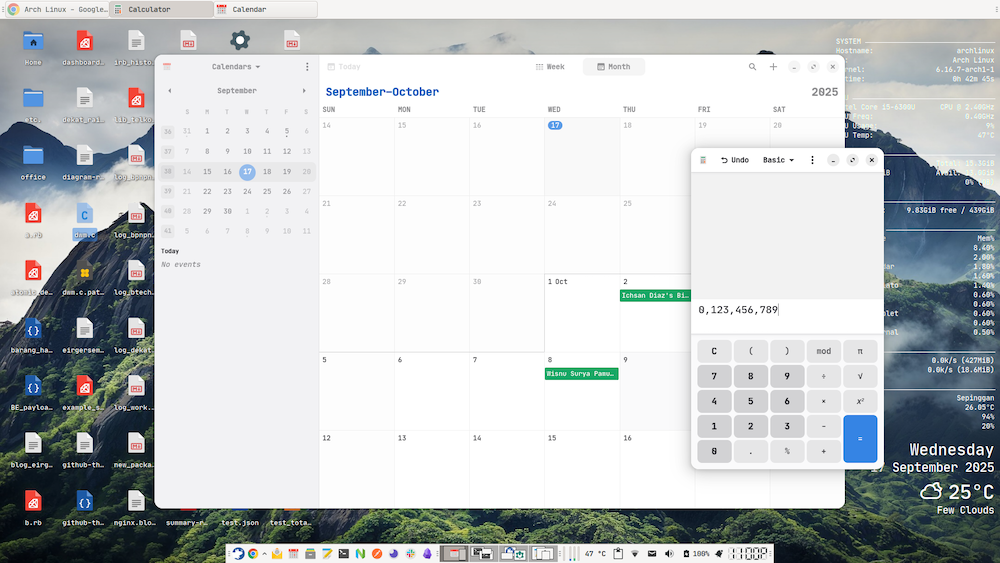Click the calculator expression input field
1000x563 pixels.
[x=787, y=310]
